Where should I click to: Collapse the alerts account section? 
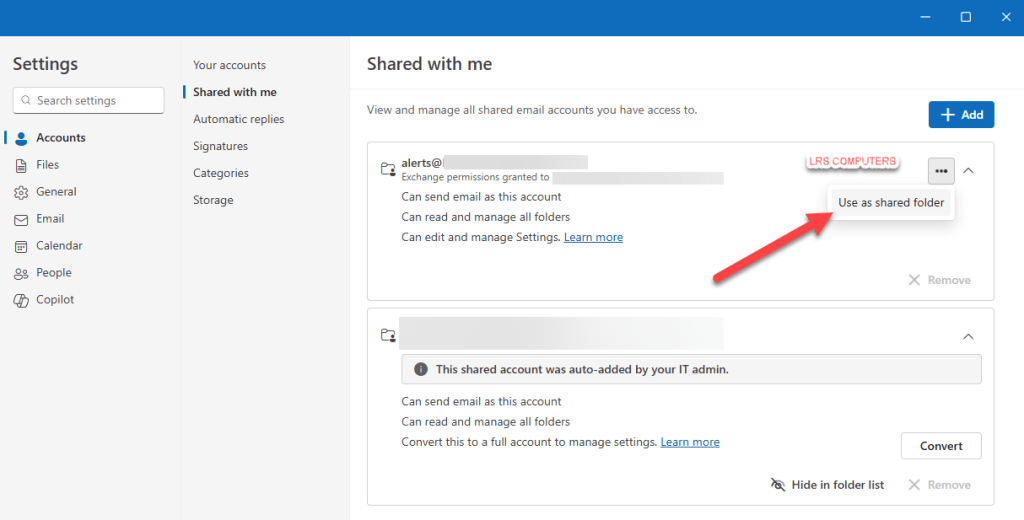tap(968, 171)
